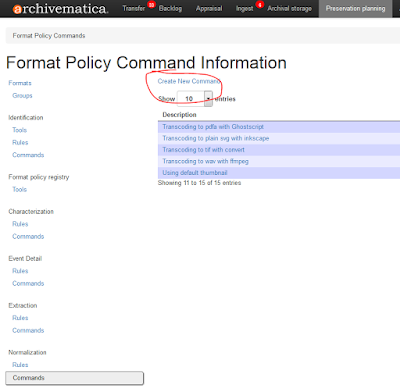
Task: Select the Preservation planning tab
Action: click(355, 8)
